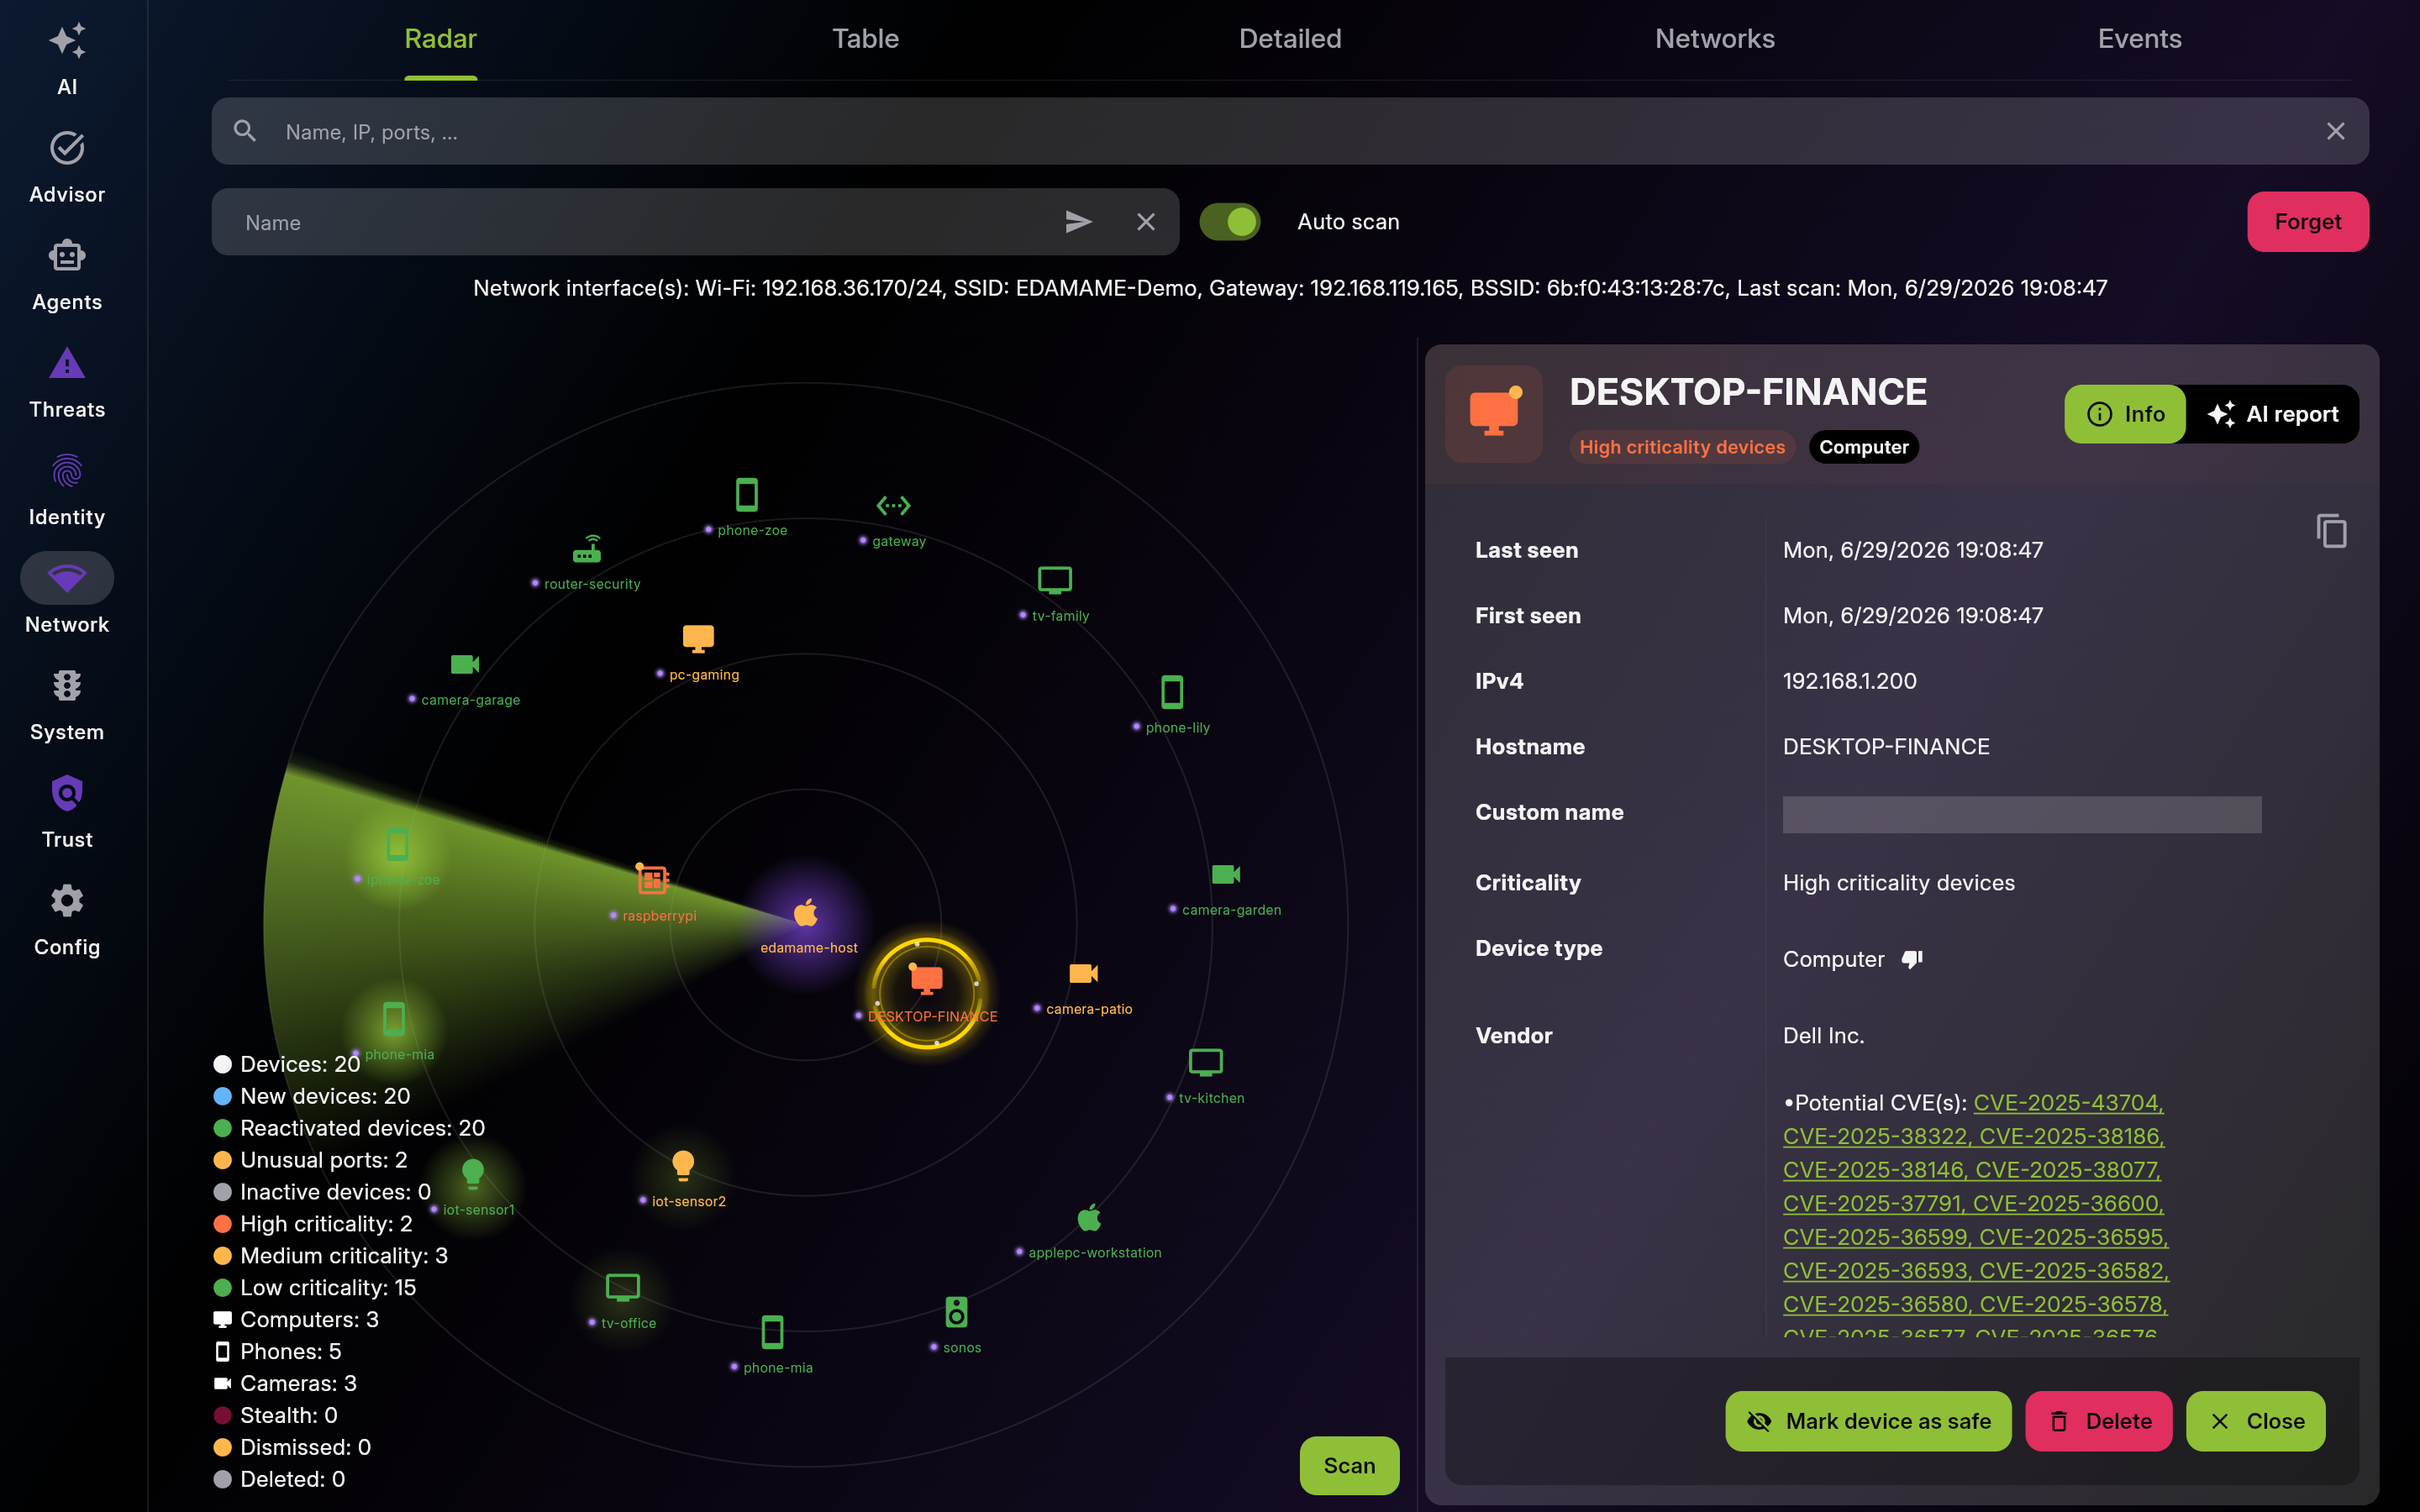Select camera-patio device on radar
Viewport: 2420px width, 1512px height.
click(x=1084, y=974)
